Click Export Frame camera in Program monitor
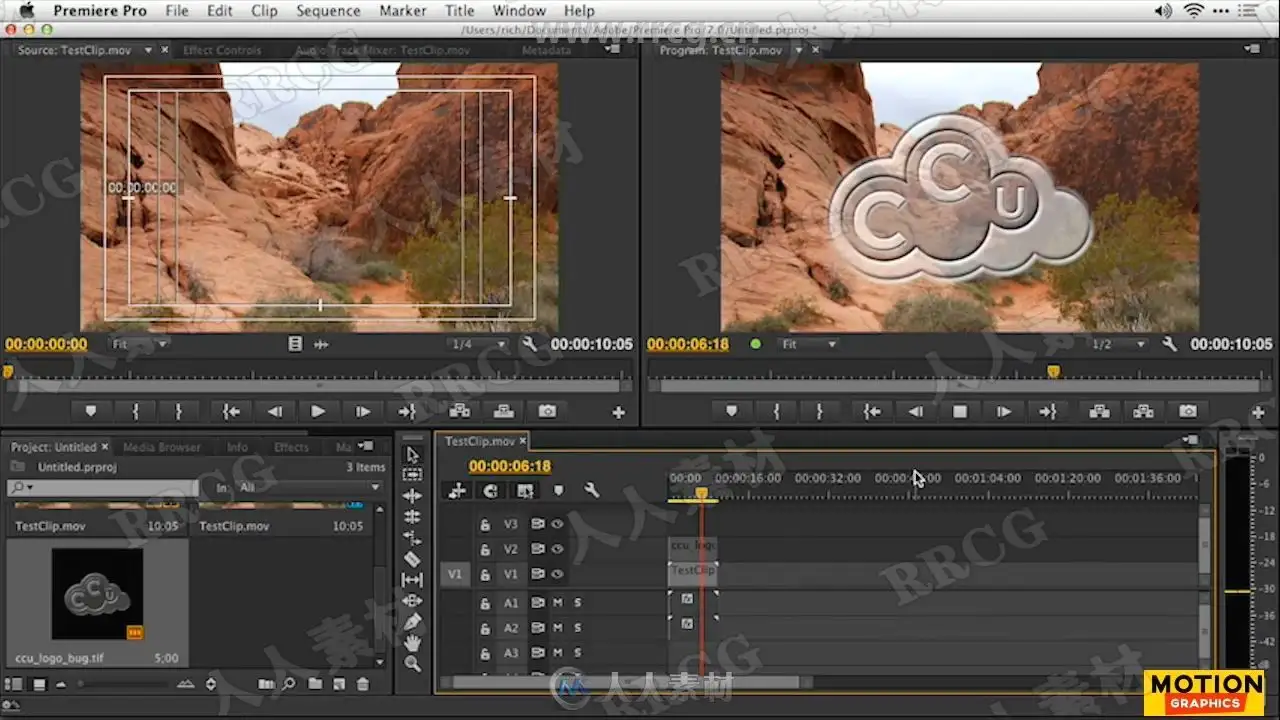Viewport: 1280px width, 720px height. click(x=1187, y=411)
